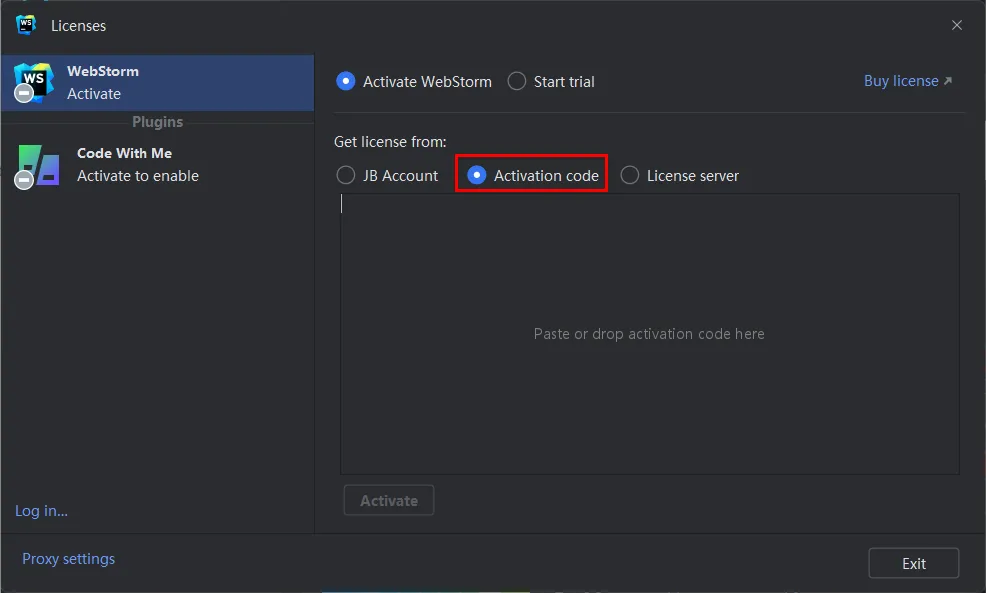986x593 pixels.
Task: Click the Activate button below the code area
Action: click(x=389, y=501)
